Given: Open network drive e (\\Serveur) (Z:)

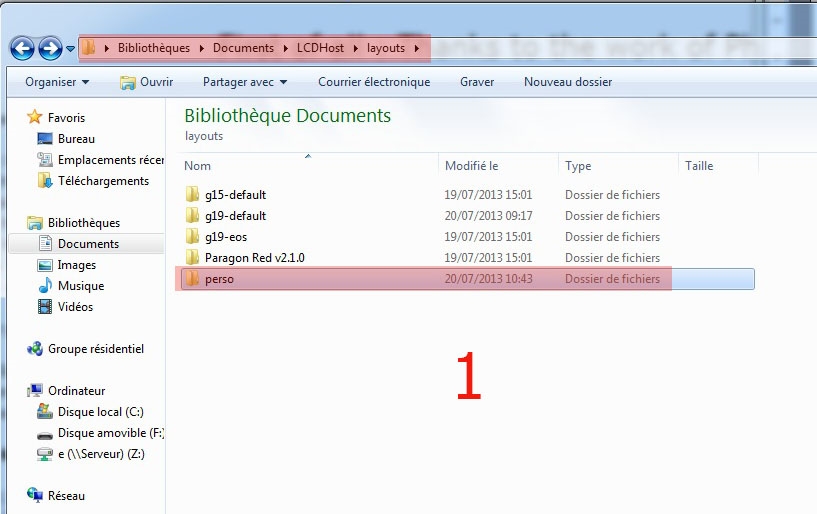Looking at the screenshot, I should [x=101, y=454].
